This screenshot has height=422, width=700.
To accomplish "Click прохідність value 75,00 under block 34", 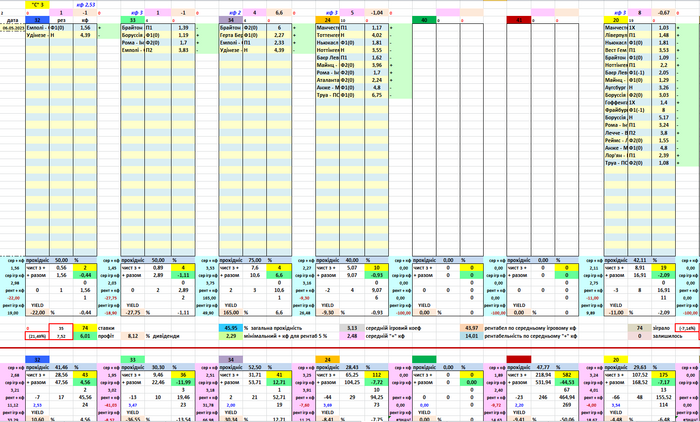I will tap(255, 260).
